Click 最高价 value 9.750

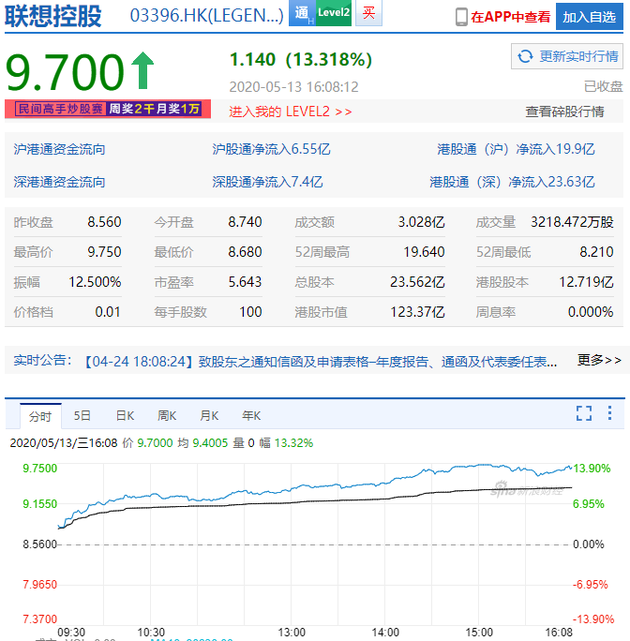104,252
